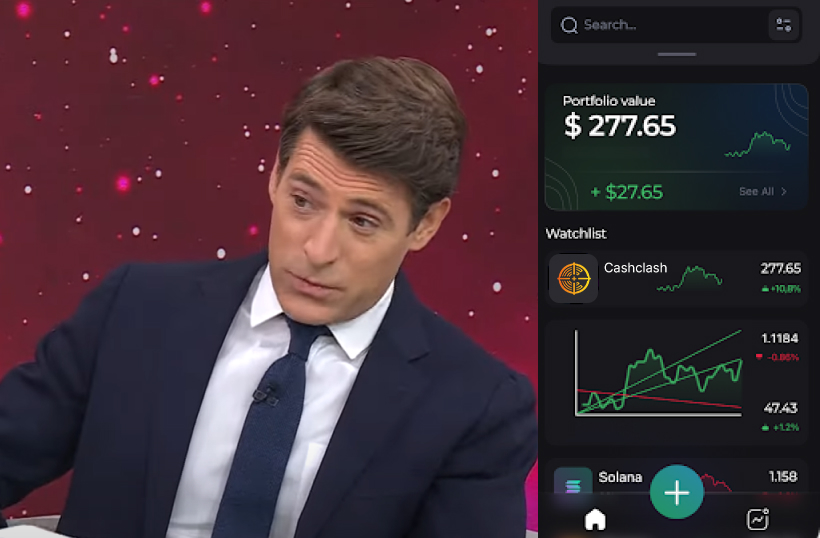
Task: Open the Cashclash watchlist row
Action: pos(677,279)
